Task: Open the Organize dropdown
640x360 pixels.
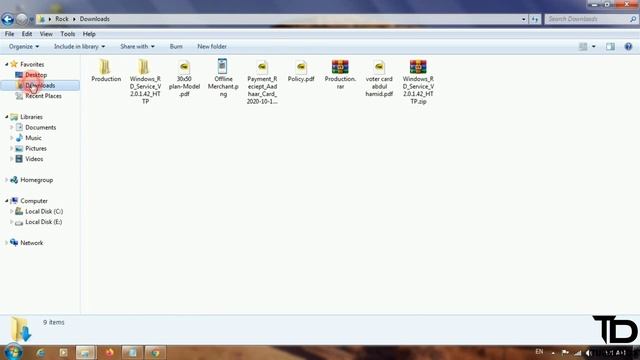Action: pyautogui.click(x=24, y=47)
